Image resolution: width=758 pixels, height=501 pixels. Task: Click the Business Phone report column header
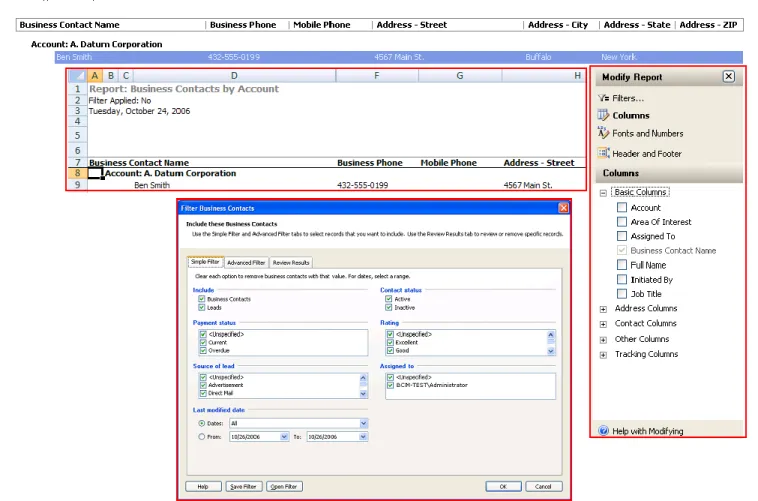(x=243, y=25)
